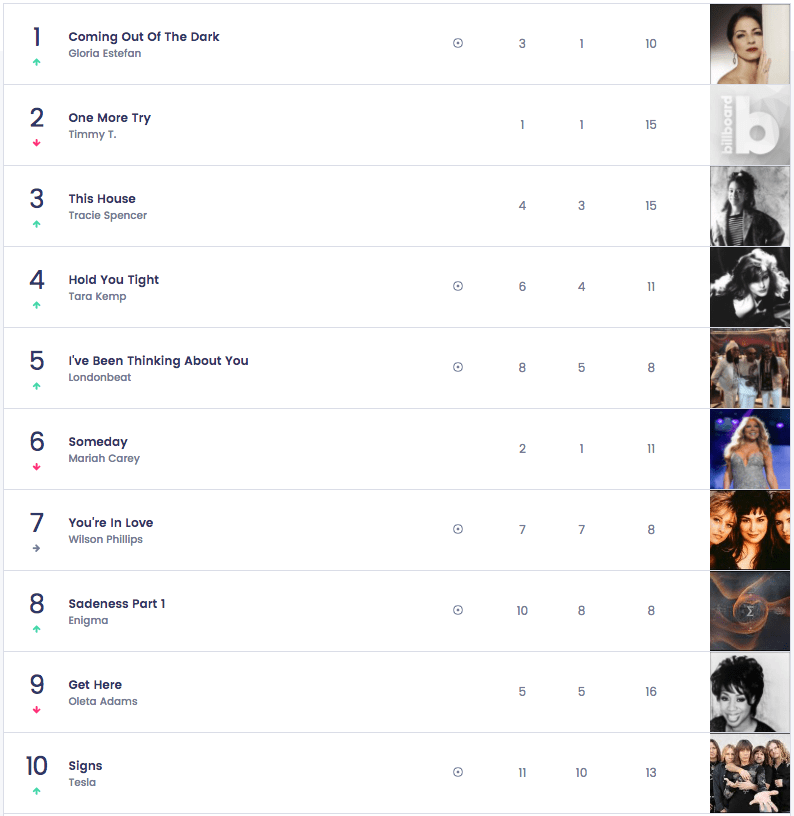Click green up arrow under rank 1
Viewport: 794px width, 816px height.
point(36,62)
